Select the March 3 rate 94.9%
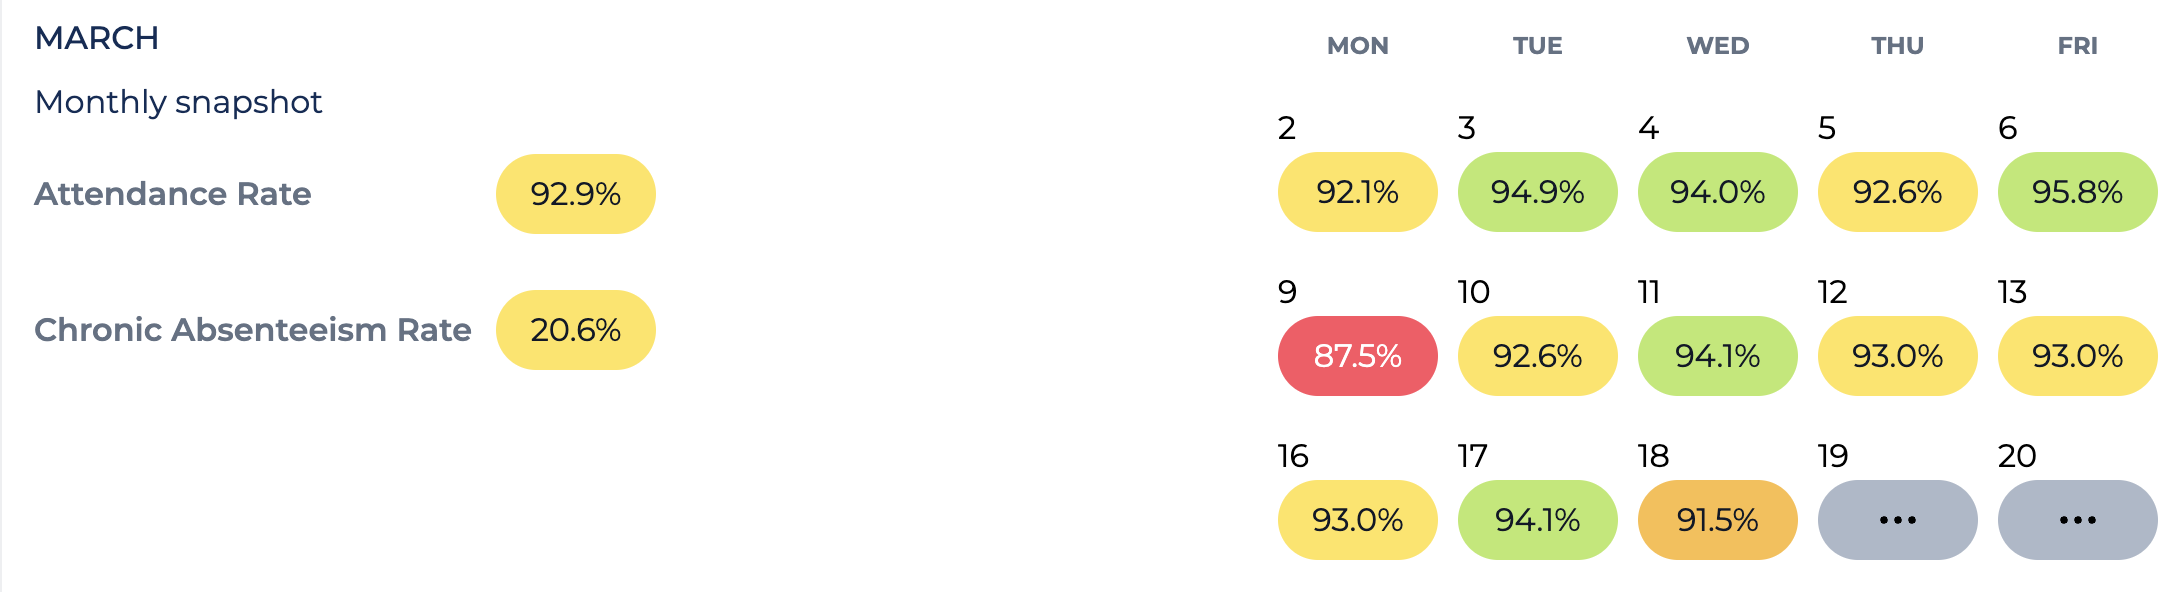This screenshot has width=2168, height=592. pyautogui.click(x=1537, y=192)
